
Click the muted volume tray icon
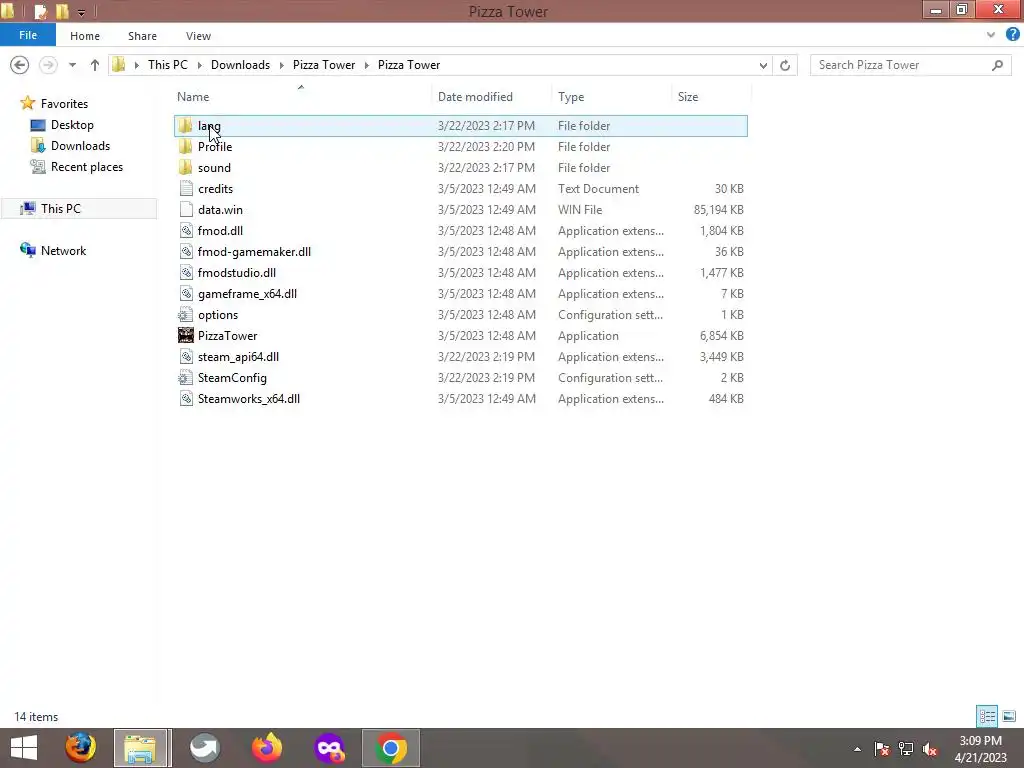[929, 749]
